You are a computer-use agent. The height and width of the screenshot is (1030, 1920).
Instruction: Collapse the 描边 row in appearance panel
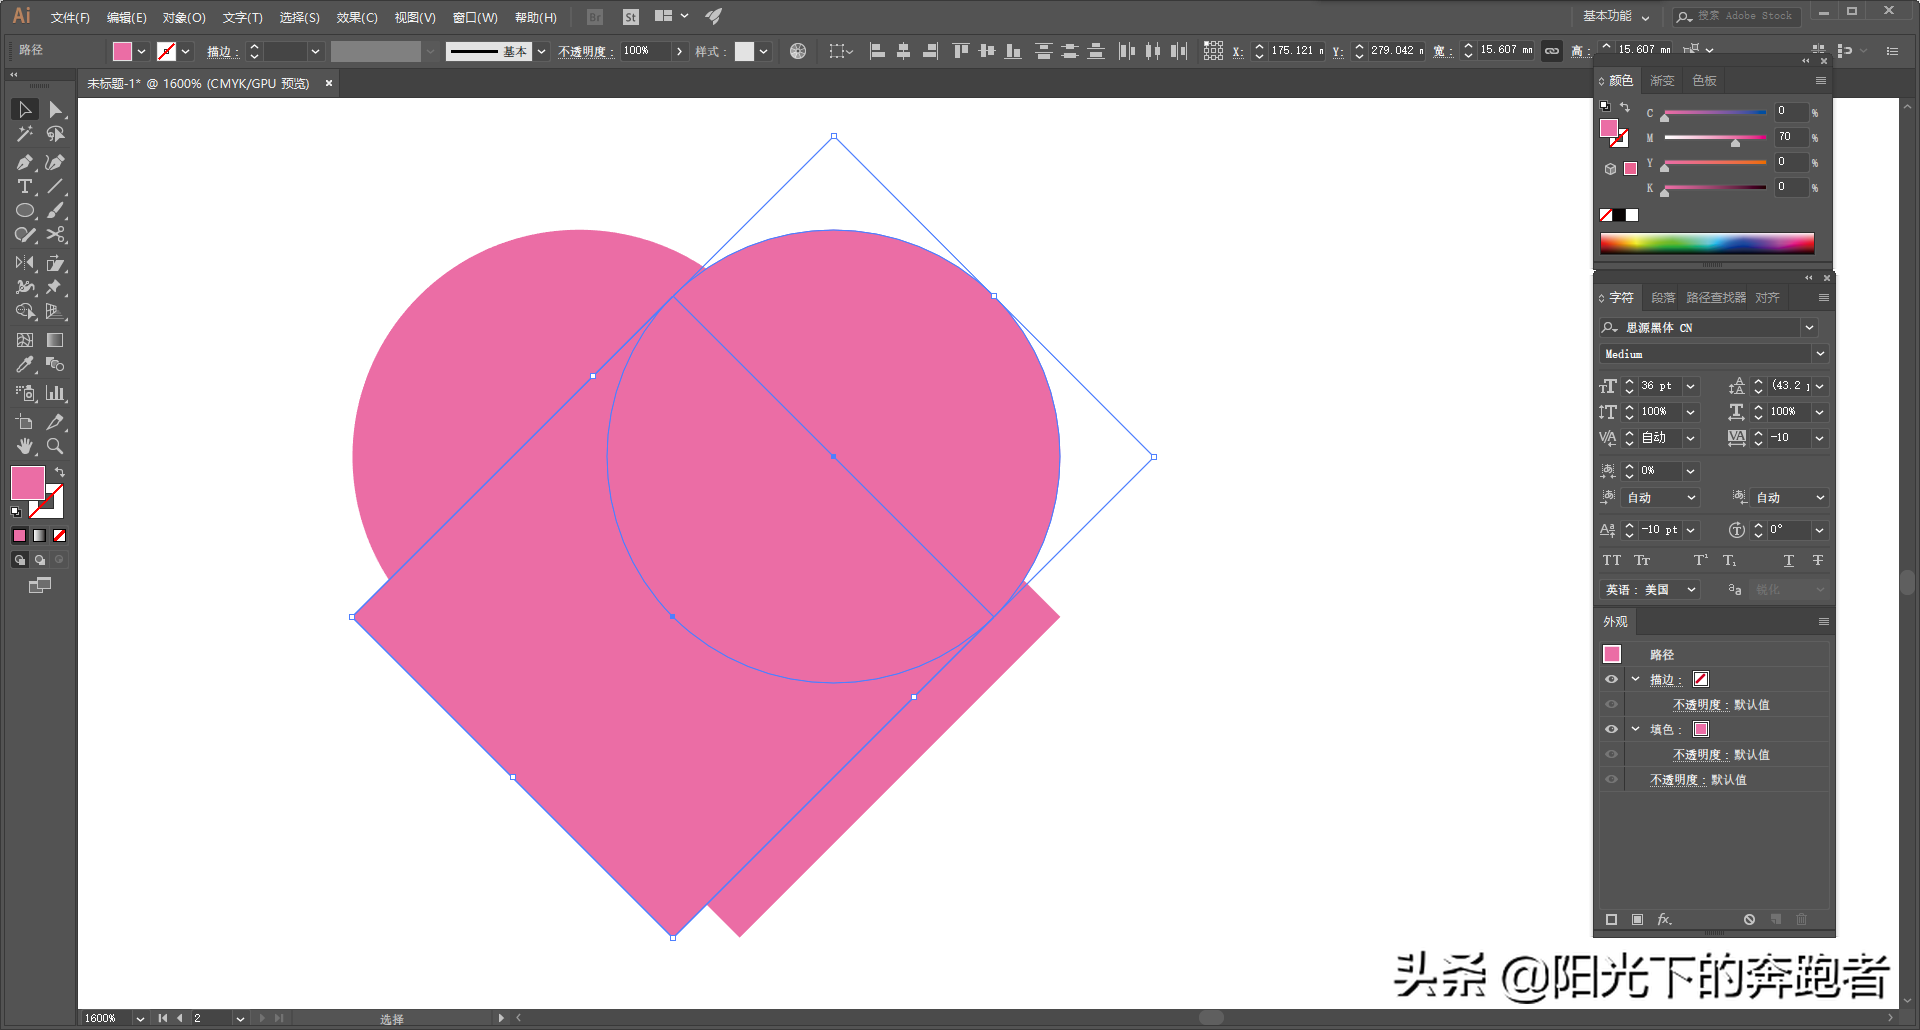pos(1636,679)
